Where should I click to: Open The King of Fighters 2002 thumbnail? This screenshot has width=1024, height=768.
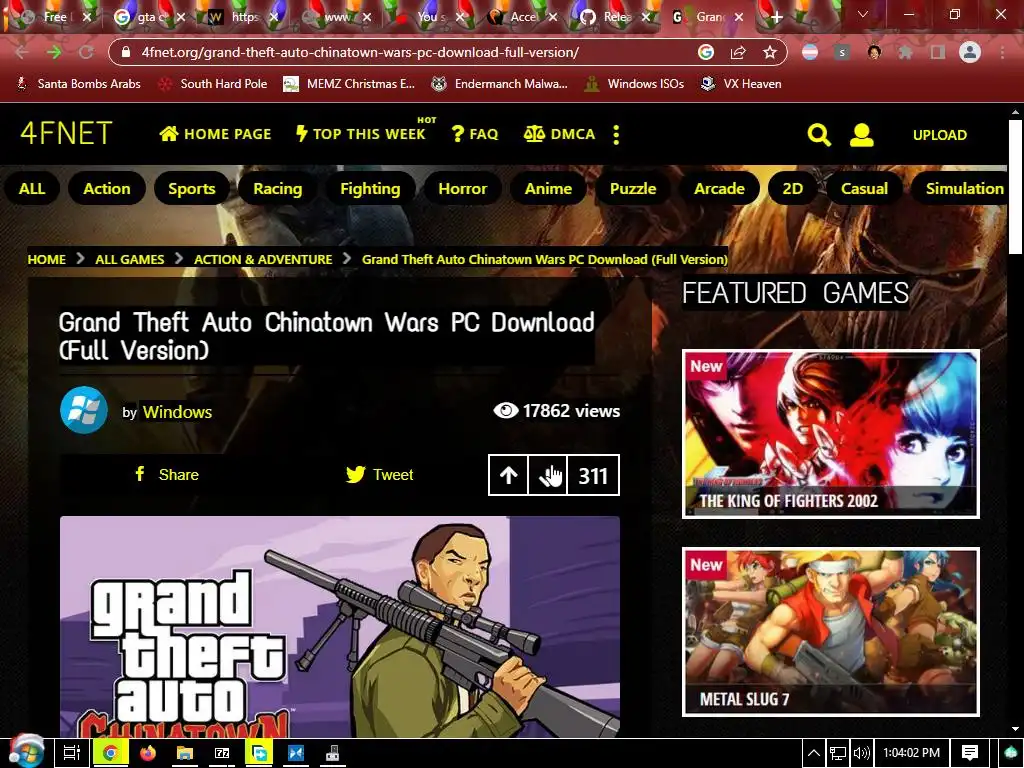(x=831, y=434)
